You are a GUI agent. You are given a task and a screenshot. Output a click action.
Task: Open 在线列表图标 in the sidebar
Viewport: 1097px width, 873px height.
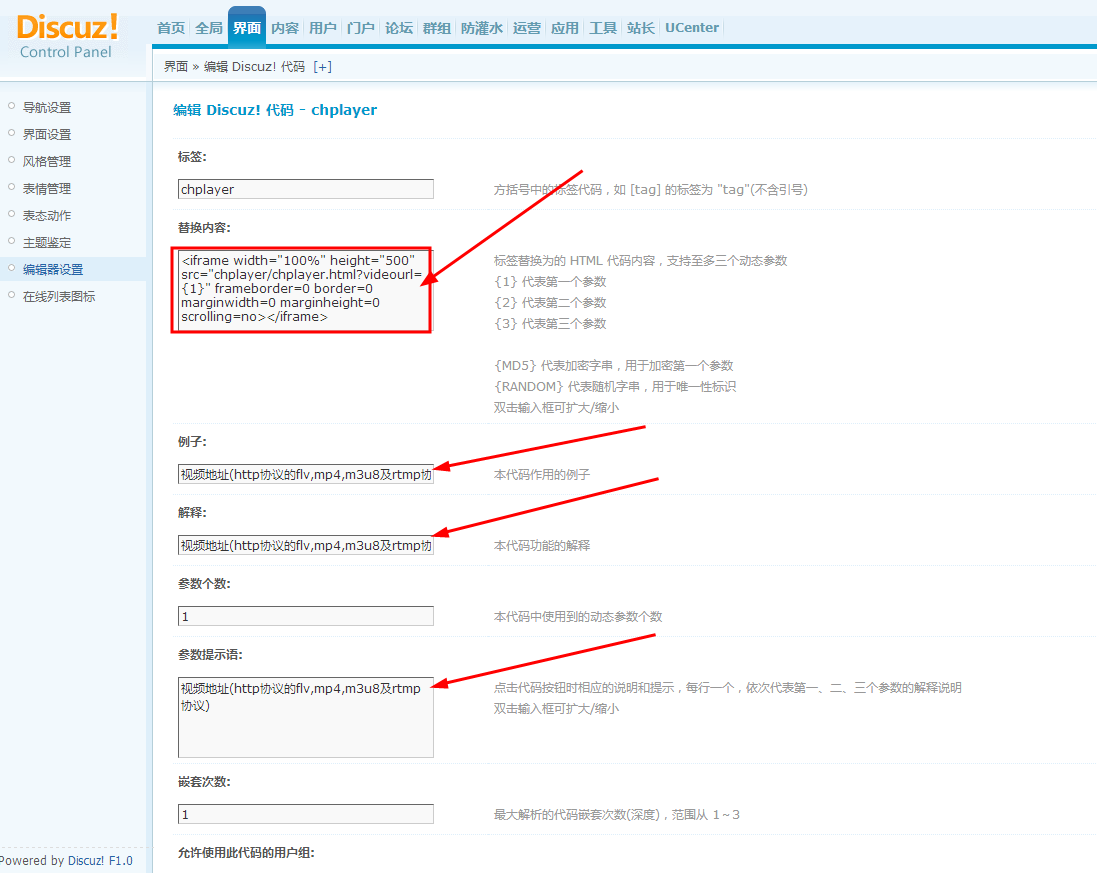59,297
